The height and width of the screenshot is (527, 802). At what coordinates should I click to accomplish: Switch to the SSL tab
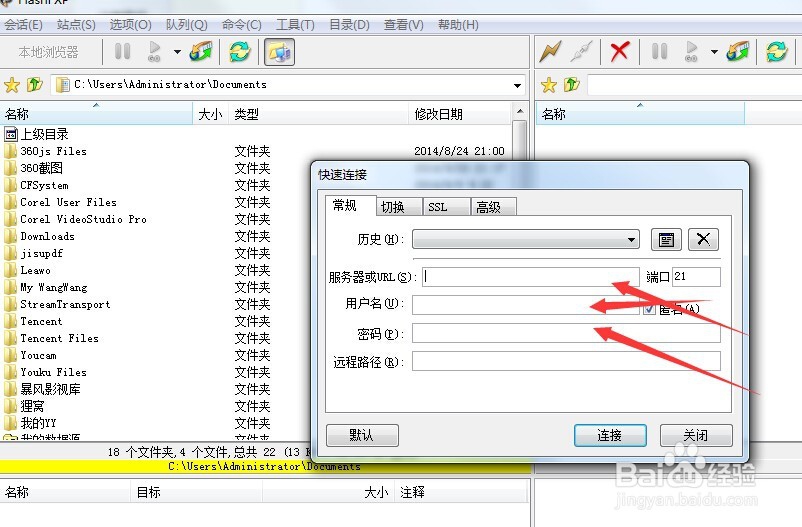(x=446, y=207)
